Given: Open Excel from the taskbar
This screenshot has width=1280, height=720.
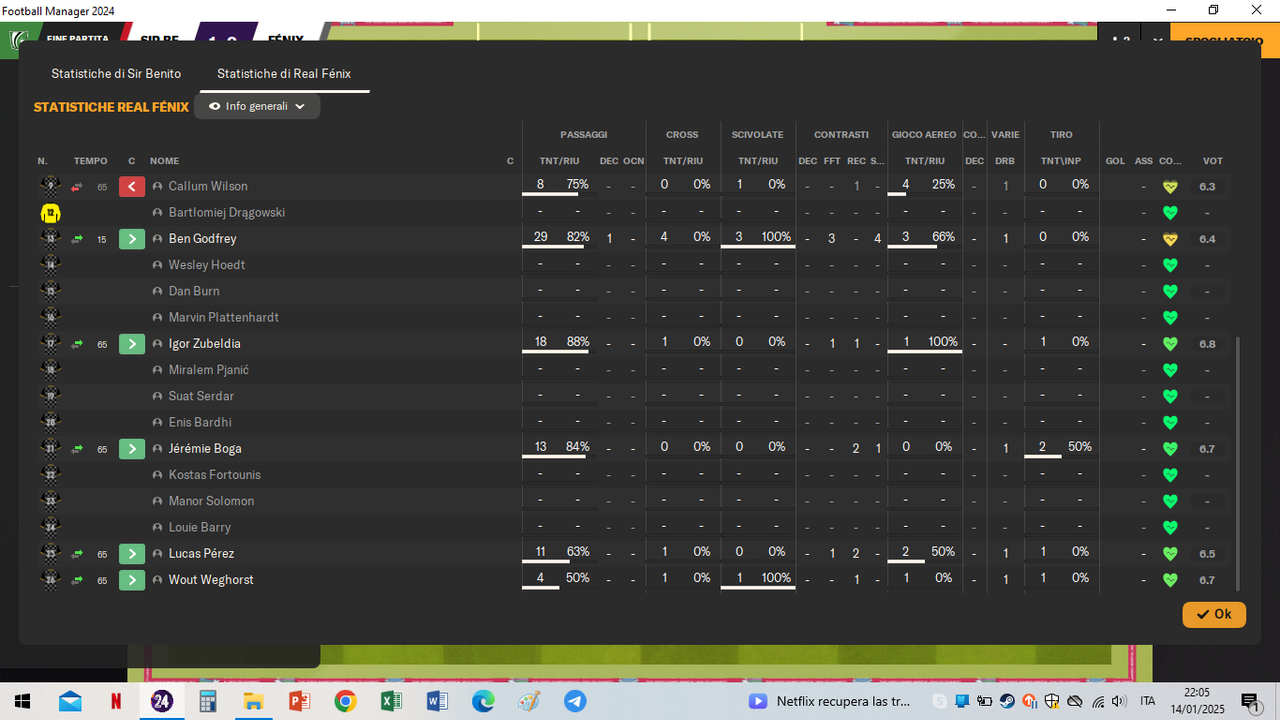Looking at the screenshot, I should click(x=391, y=701).
